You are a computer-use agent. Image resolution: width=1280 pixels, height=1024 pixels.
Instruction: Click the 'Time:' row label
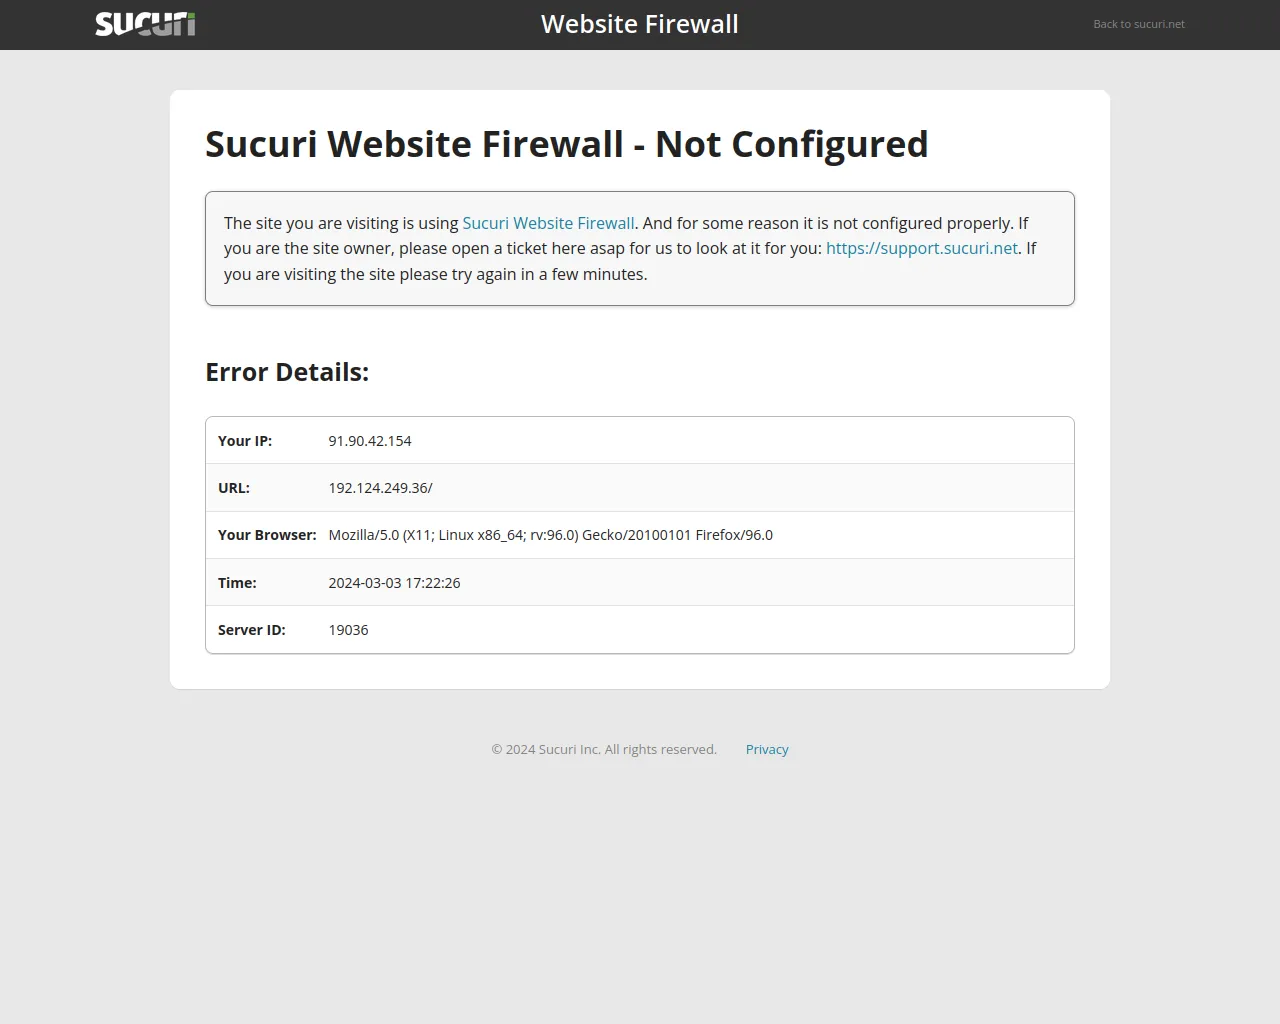pyautogui.click(x=237, y=583)
